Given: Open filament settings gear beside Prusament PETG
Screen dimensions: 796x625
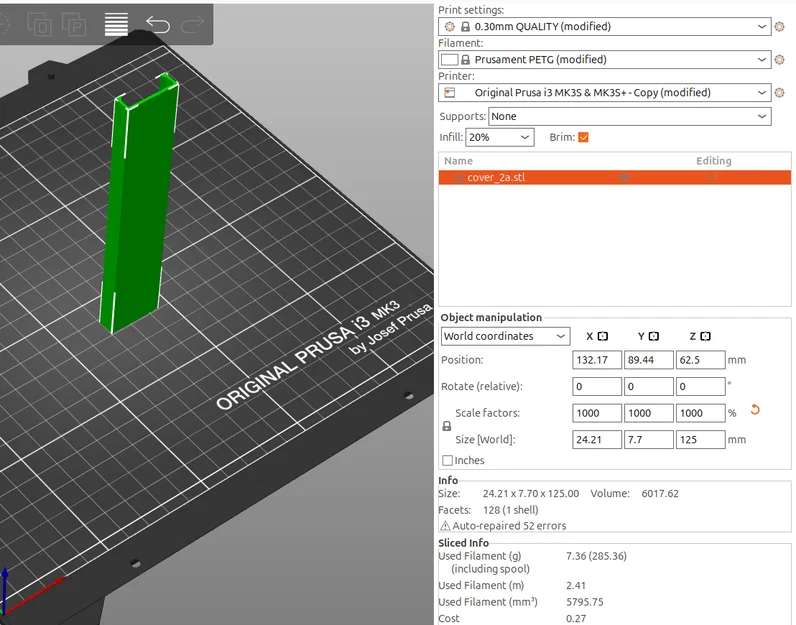Looking at the screenshot, I should pos(780,59).
